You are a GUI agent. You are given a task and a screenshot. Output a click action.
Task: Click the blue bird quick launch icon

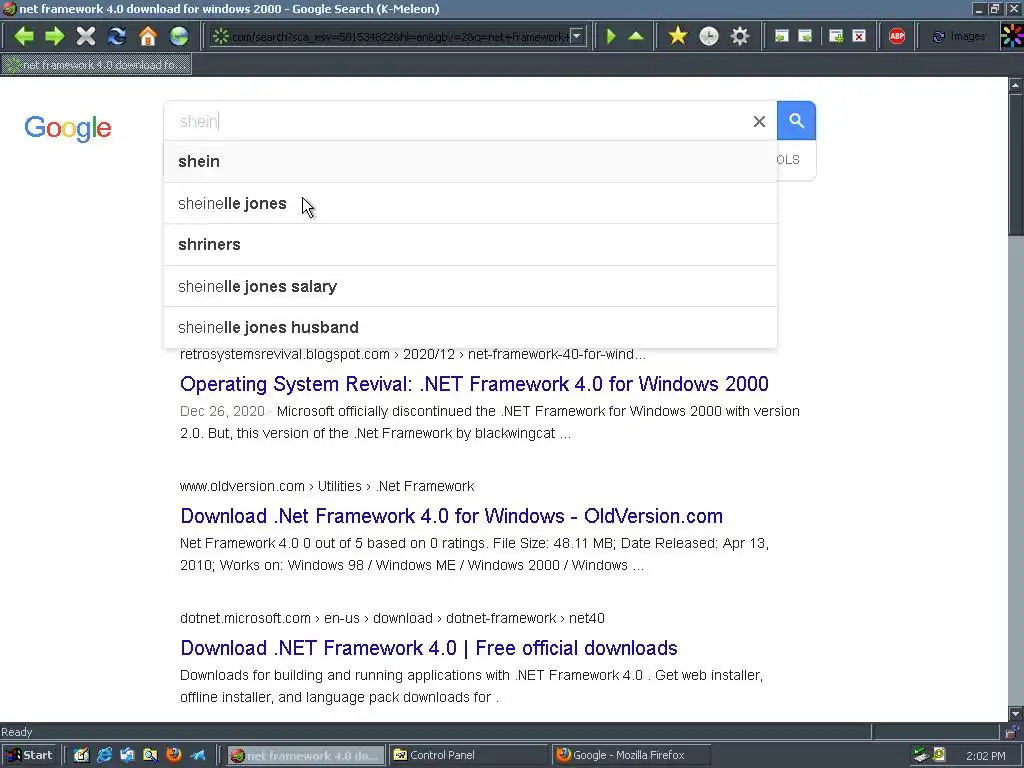pyautogui.click(x=198, y=755)
